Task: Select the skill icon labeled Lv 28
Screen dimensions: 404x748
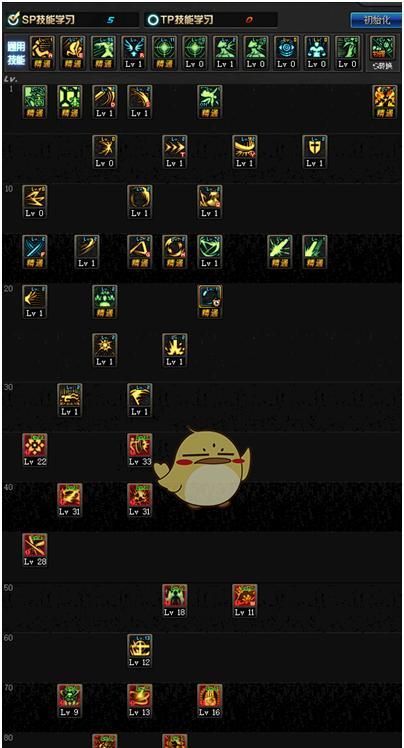Action: [35, 545]
